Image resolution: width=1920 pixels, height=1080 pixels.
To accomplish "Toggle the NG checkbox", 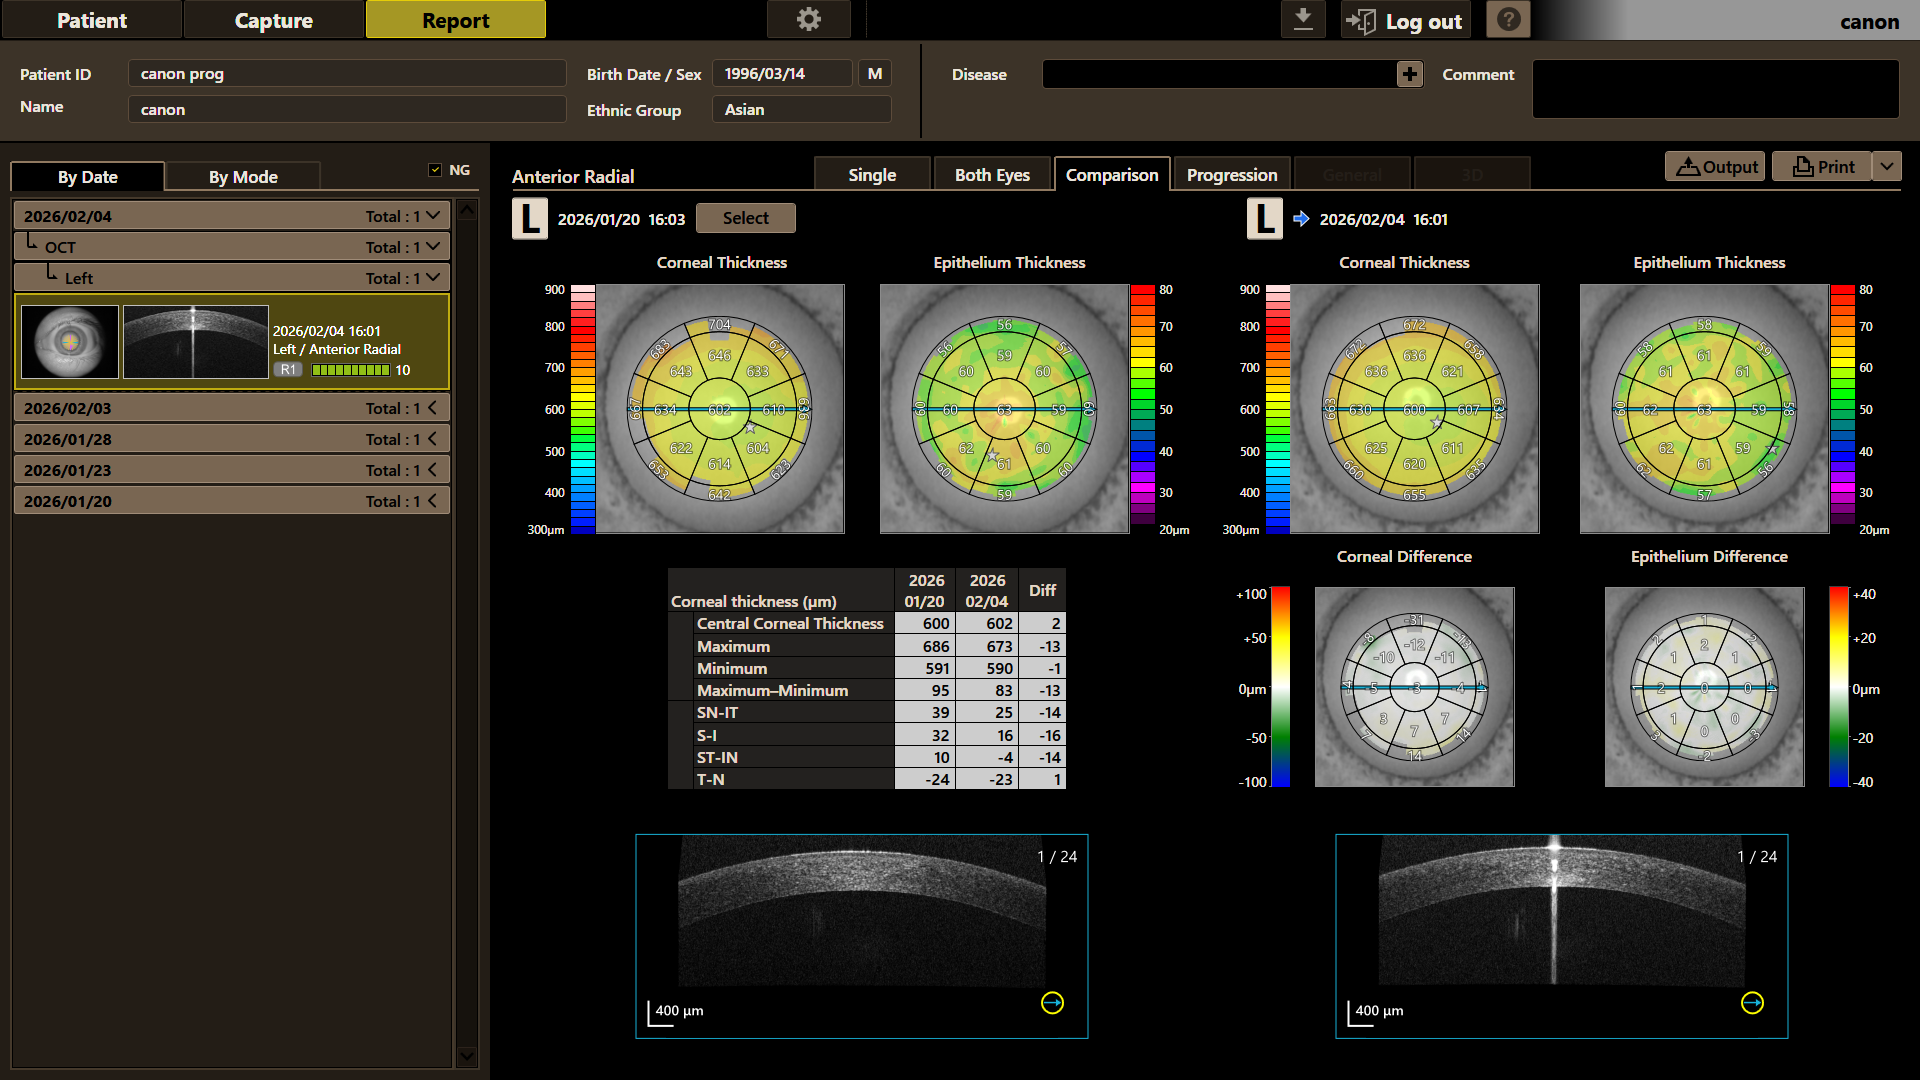I will point(435,170).
